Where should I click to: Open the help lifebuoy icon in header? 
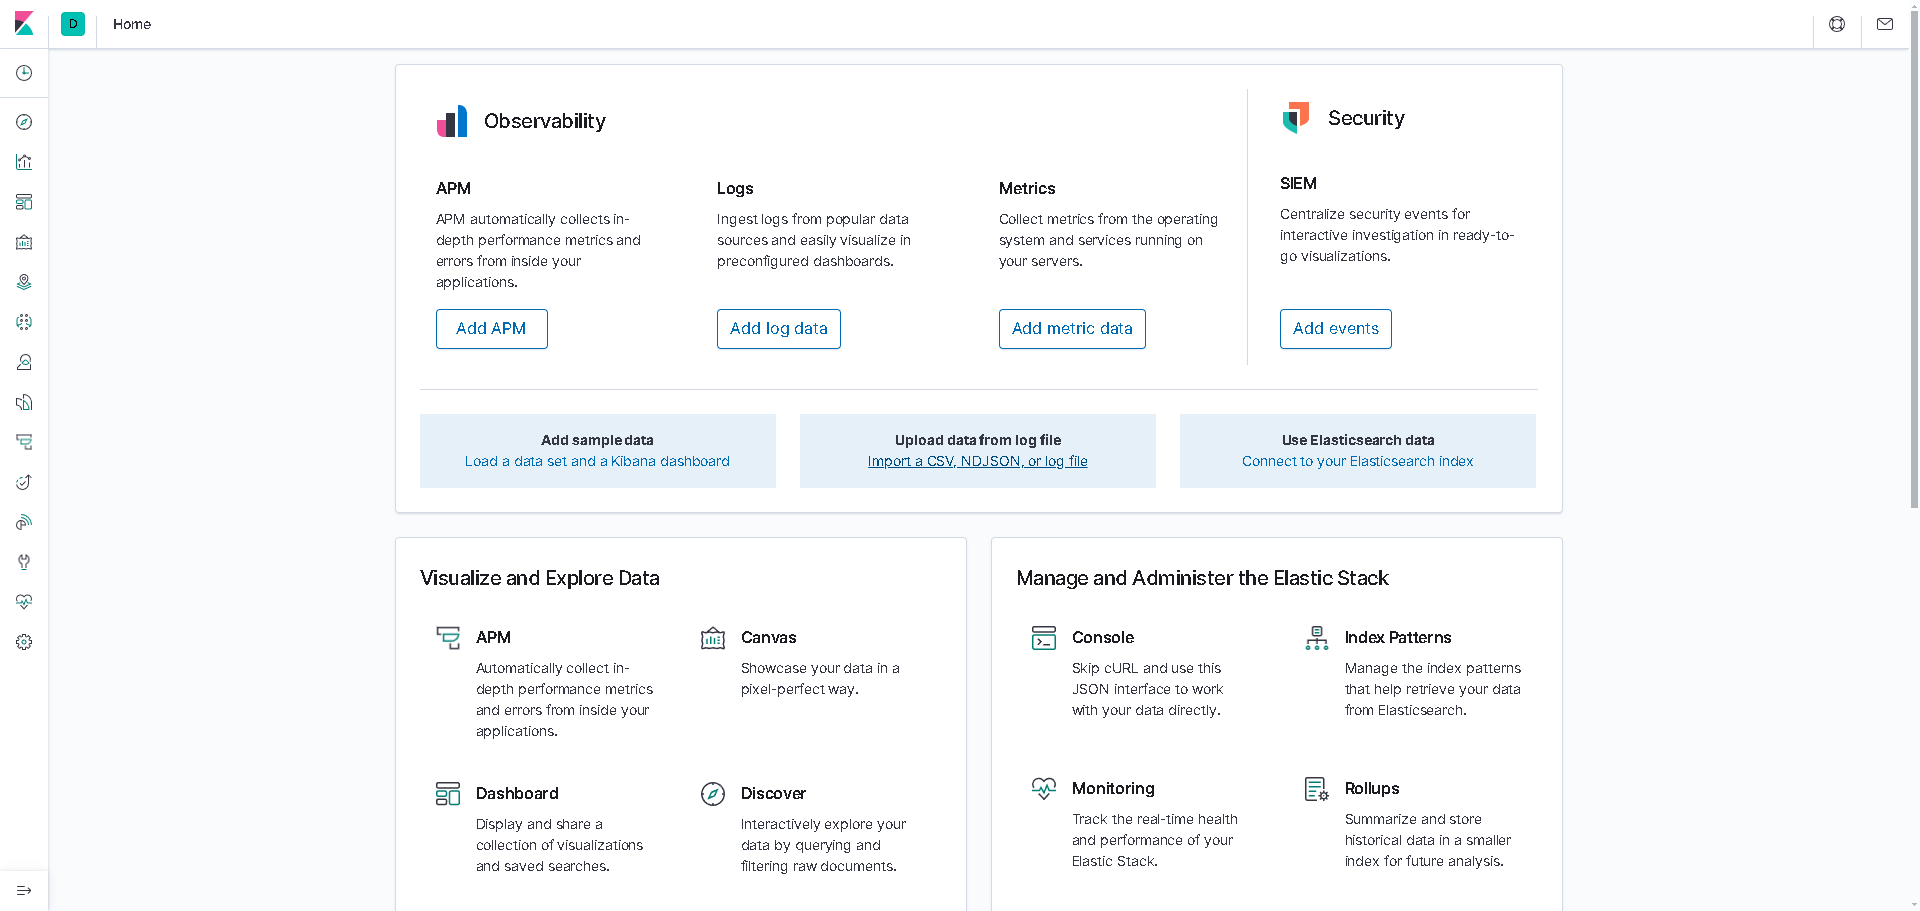1837,24
